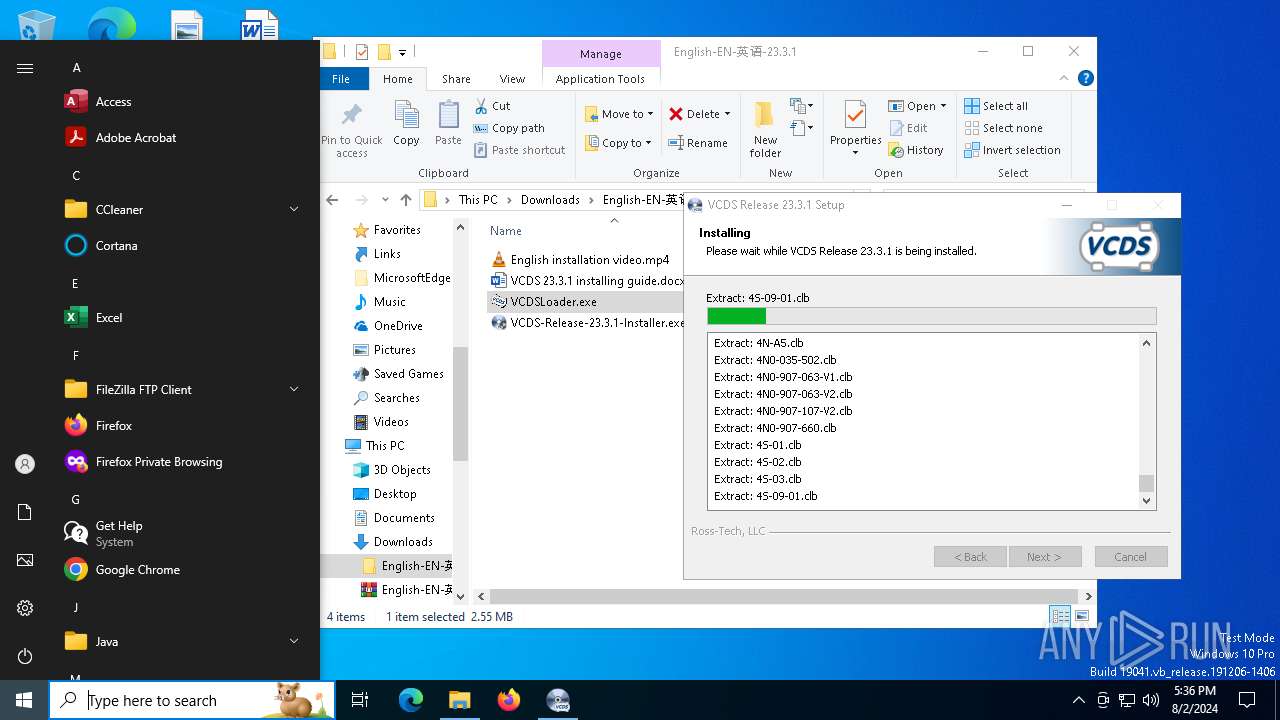The width and height of the screenshot is (1280, 720).
Task: Click the installation progress bar
Action: click(931, 316)
